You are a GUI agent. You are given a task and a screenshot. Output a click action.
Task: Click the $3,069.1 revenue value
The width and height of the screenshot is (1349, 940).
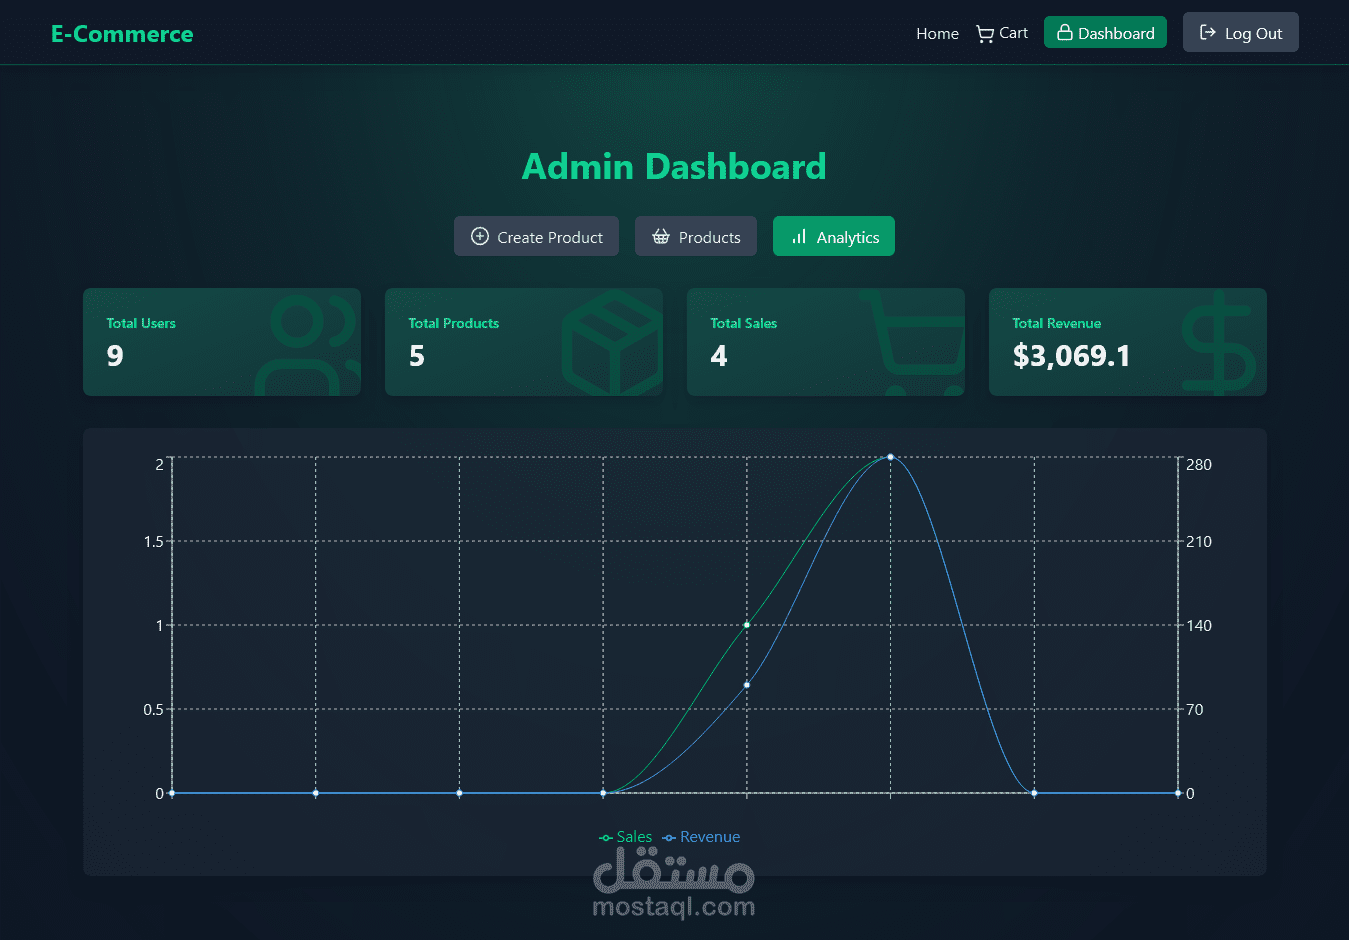[x=1071, y=356]
